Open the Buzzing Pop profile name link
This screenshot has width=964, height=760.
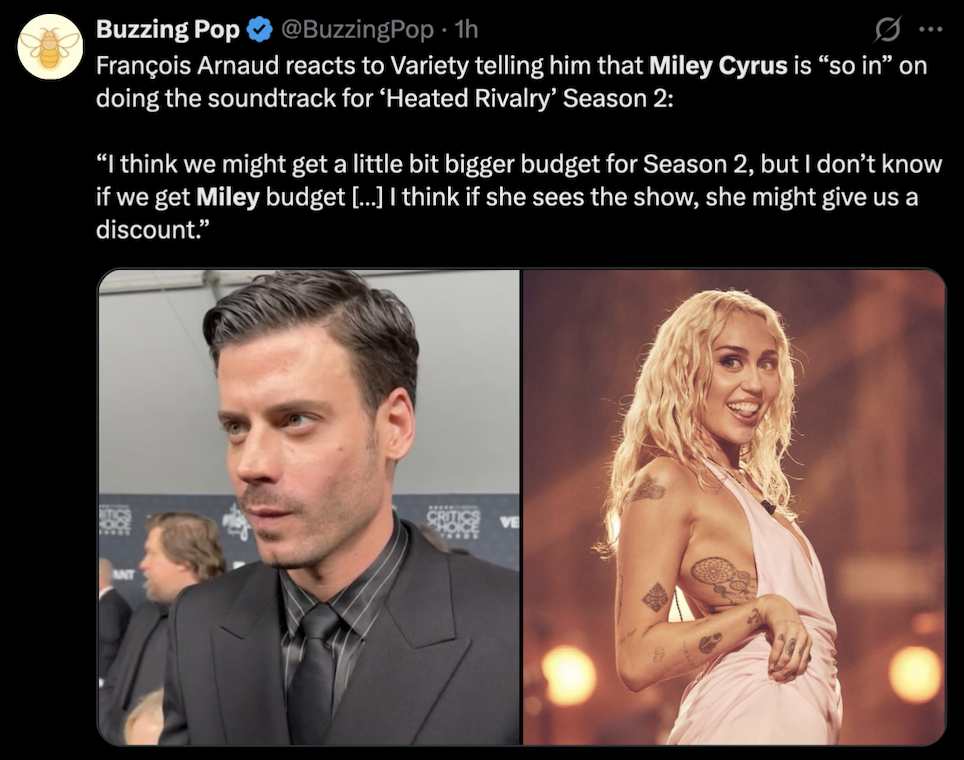point(164,30)
